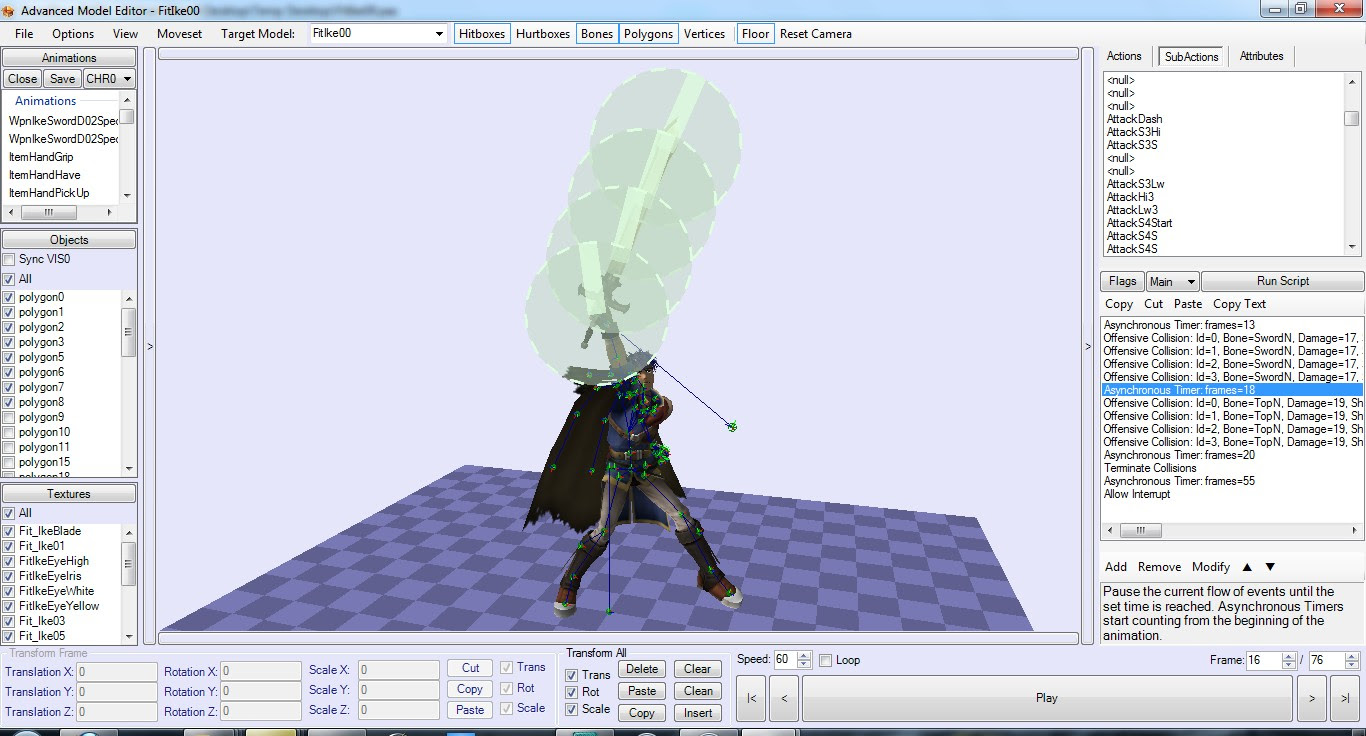
Task: Open the Main script dropdown
Action: coord(1172,282)
